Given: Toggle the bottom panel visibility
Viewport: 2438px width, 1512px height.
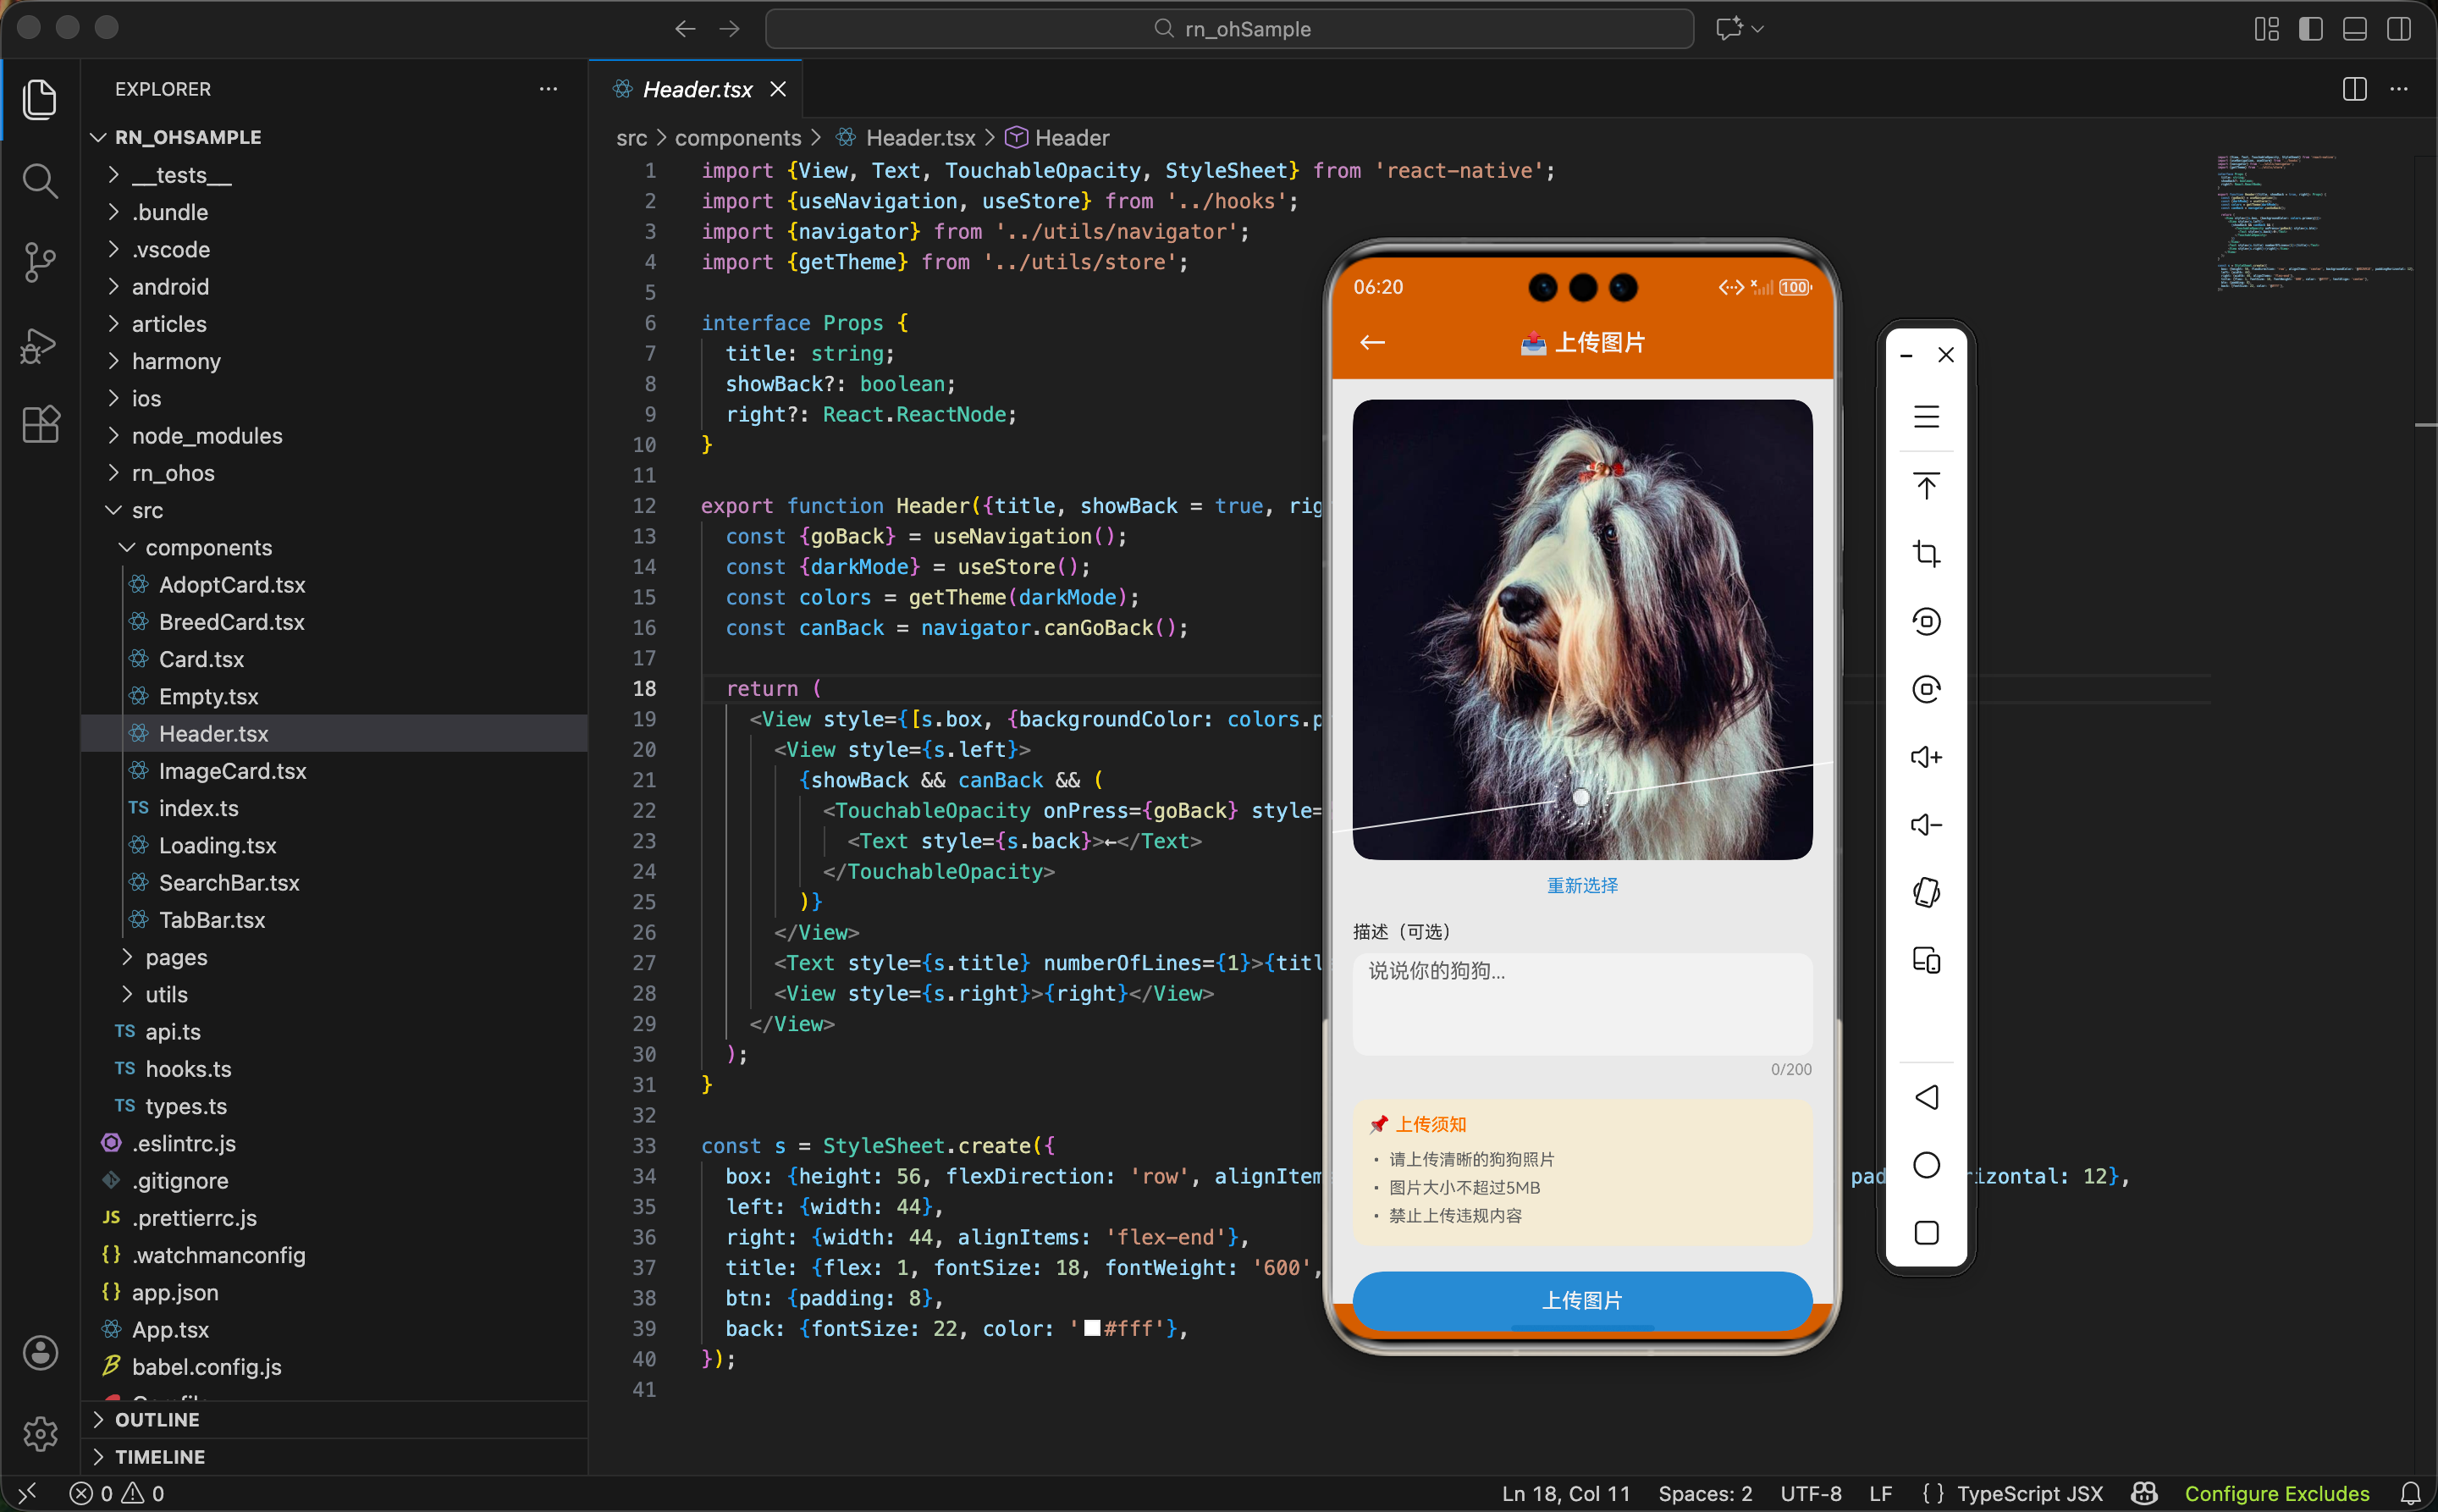Looking at the screenshot, I should (x=2354, y=29).
